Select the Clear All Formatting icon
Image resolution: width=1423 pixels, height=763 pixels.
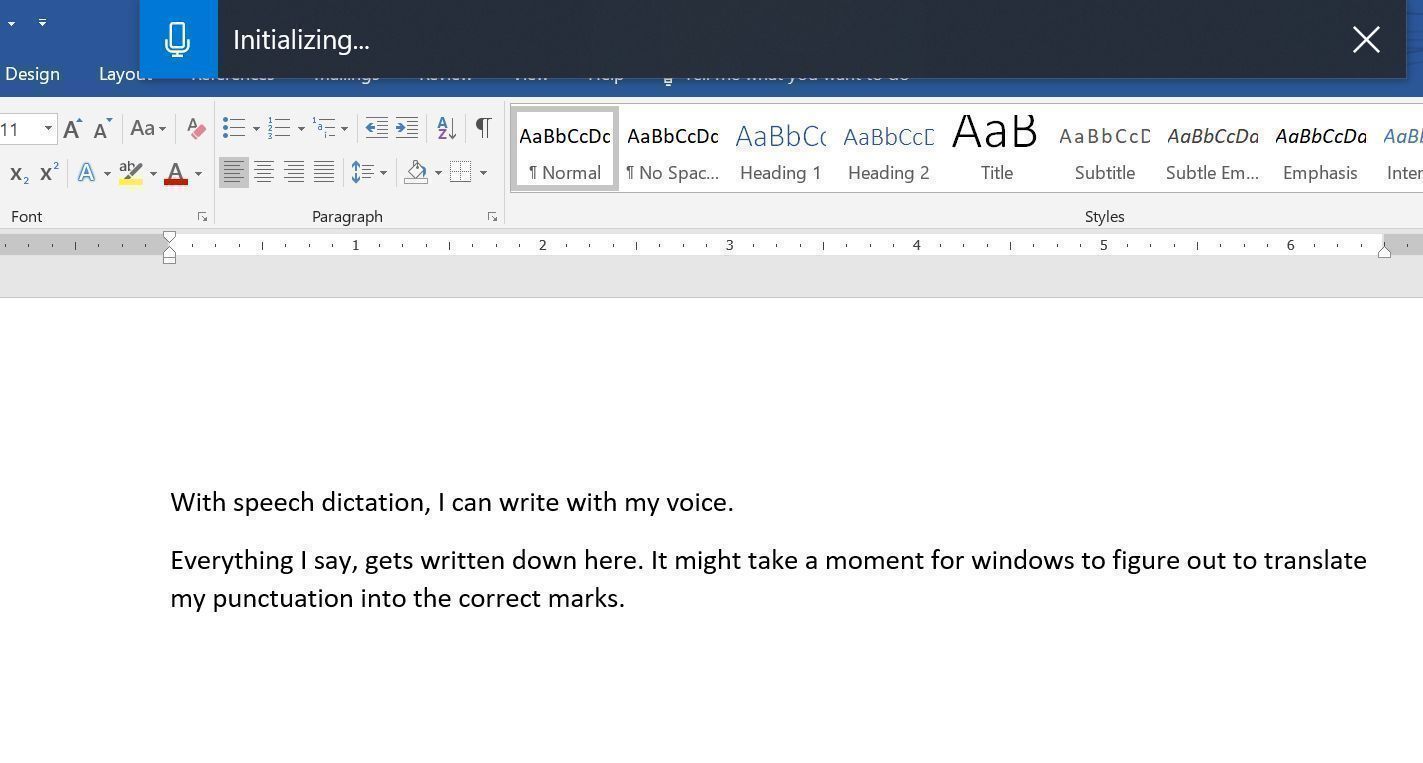(195, 128)
